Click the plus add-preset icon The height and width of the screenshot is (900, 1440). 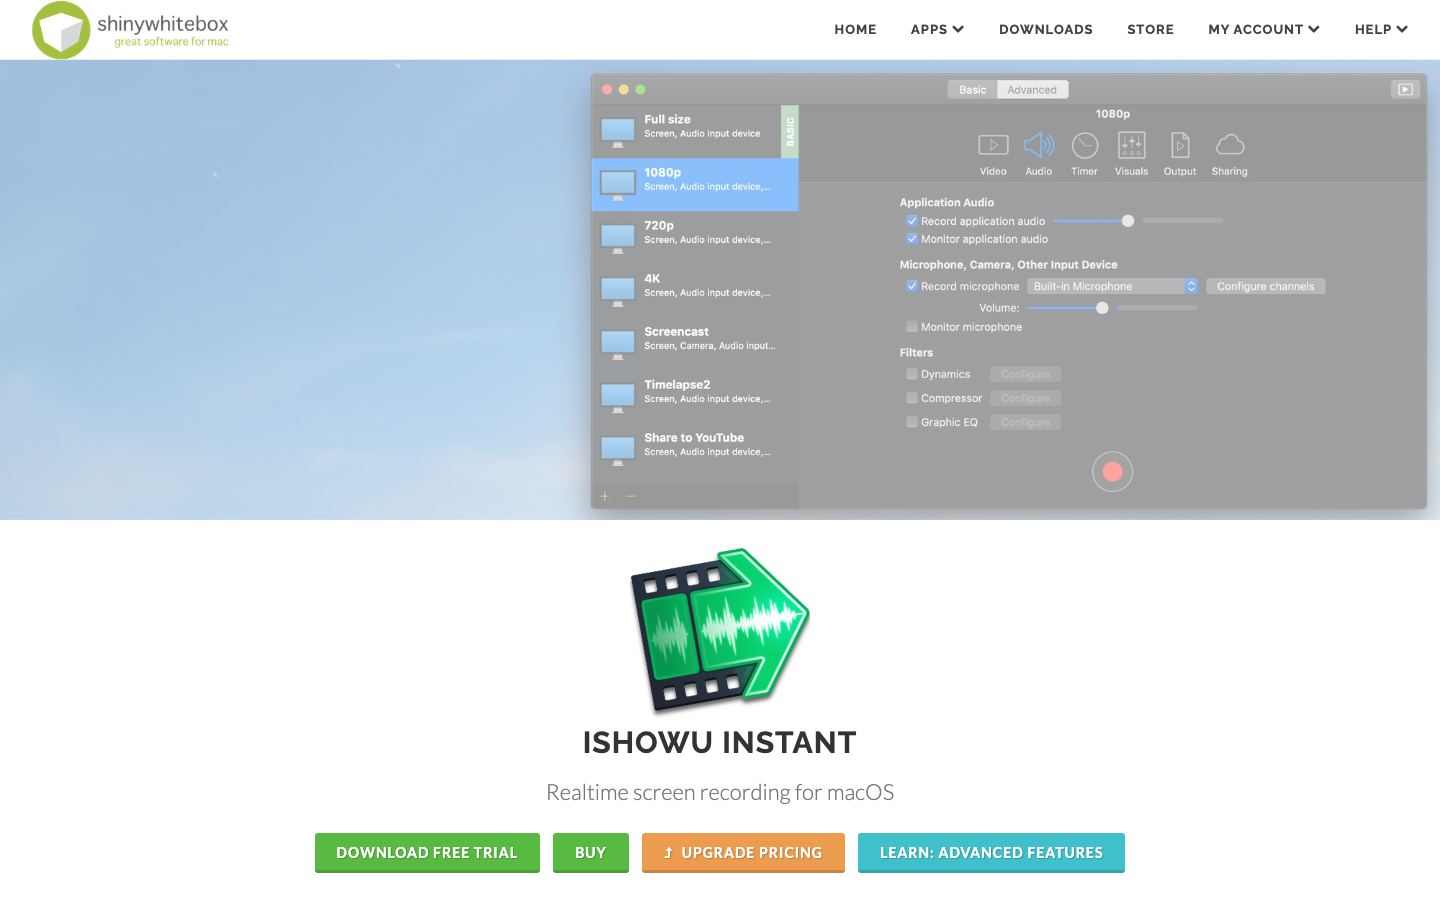[605, 496]
